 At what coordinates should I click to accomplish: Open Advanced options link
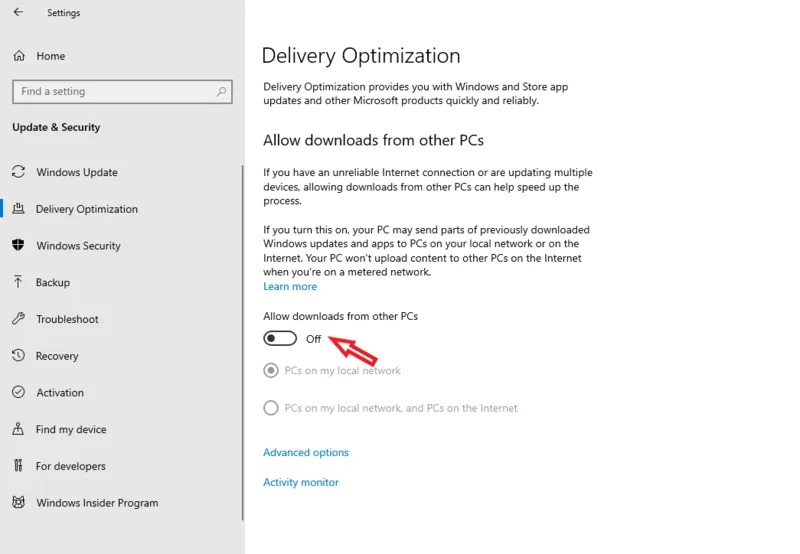click(306, 452)
